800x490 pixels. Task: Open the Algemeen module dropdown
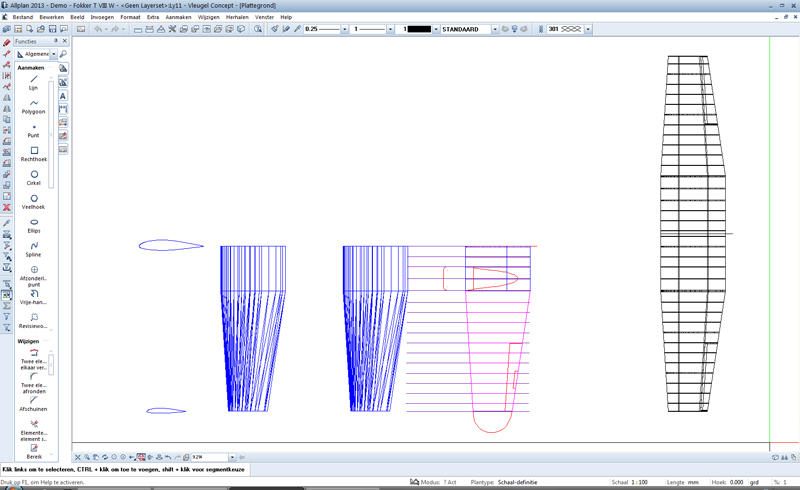click(x=54, y=54)
